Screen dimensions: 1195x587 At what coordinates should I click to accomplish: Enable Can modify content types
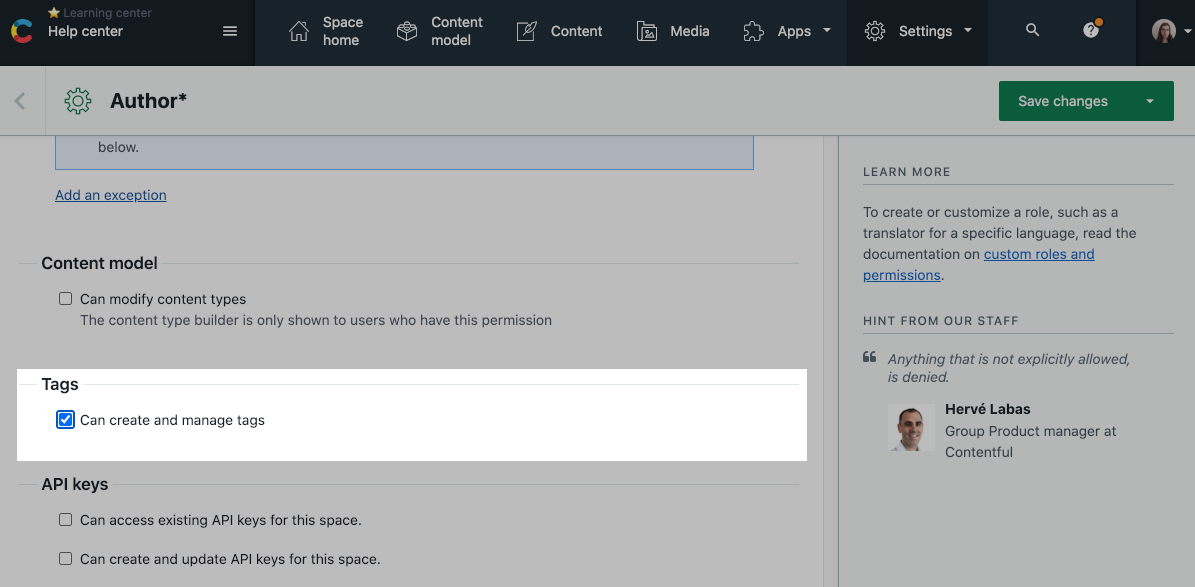click(66, 299)
